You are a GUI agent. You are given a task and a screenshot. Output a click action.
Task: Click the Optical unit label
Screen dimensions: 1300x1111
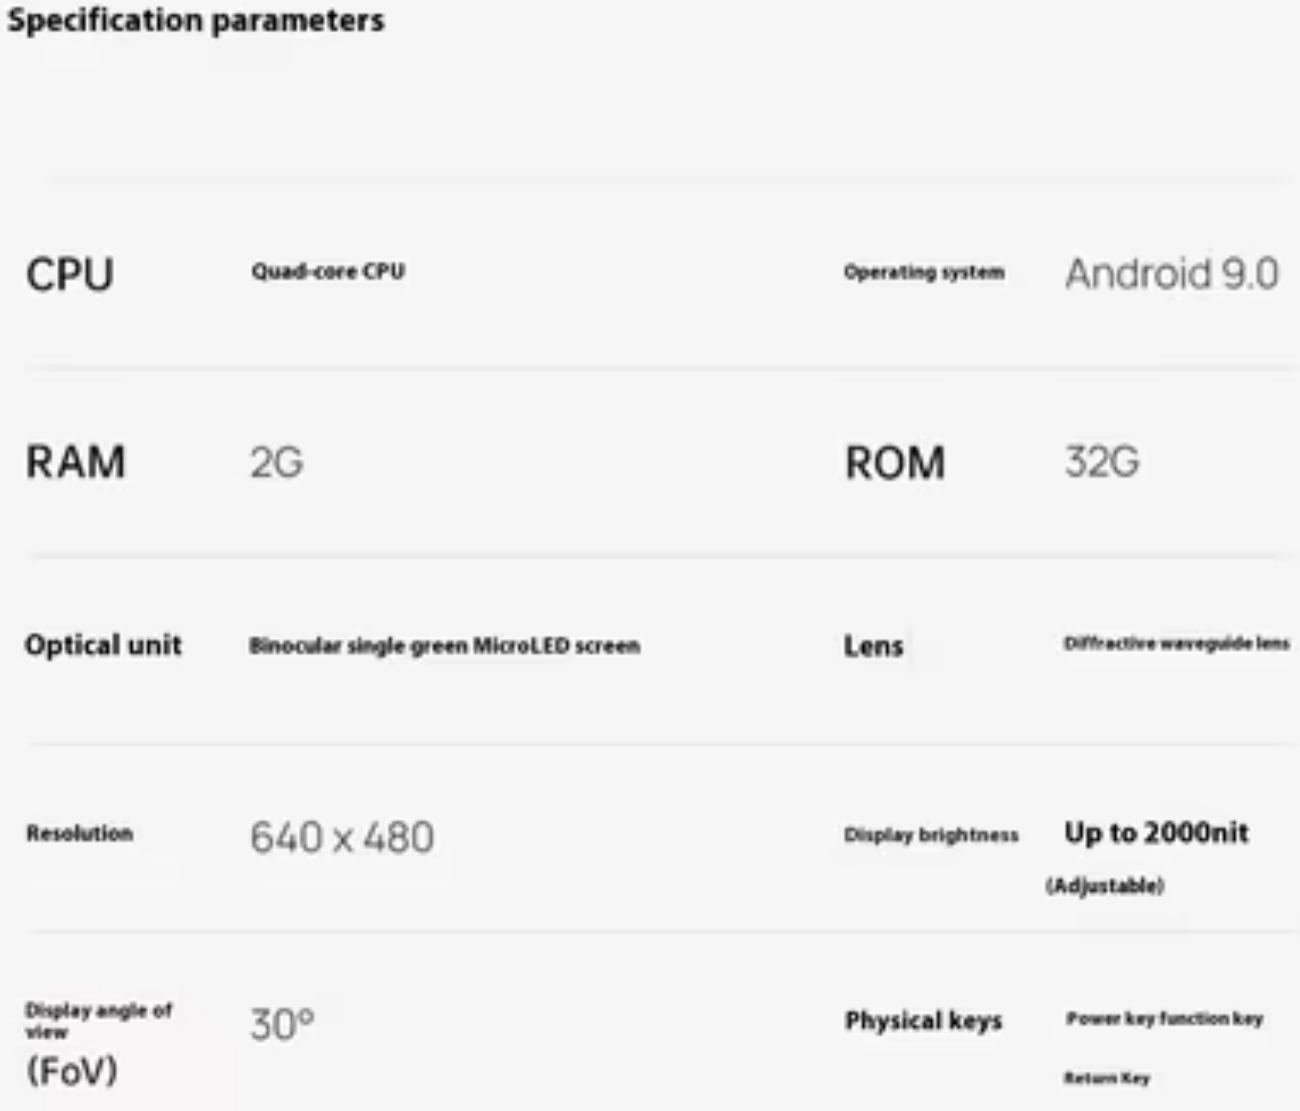click(x=103, y=645)
